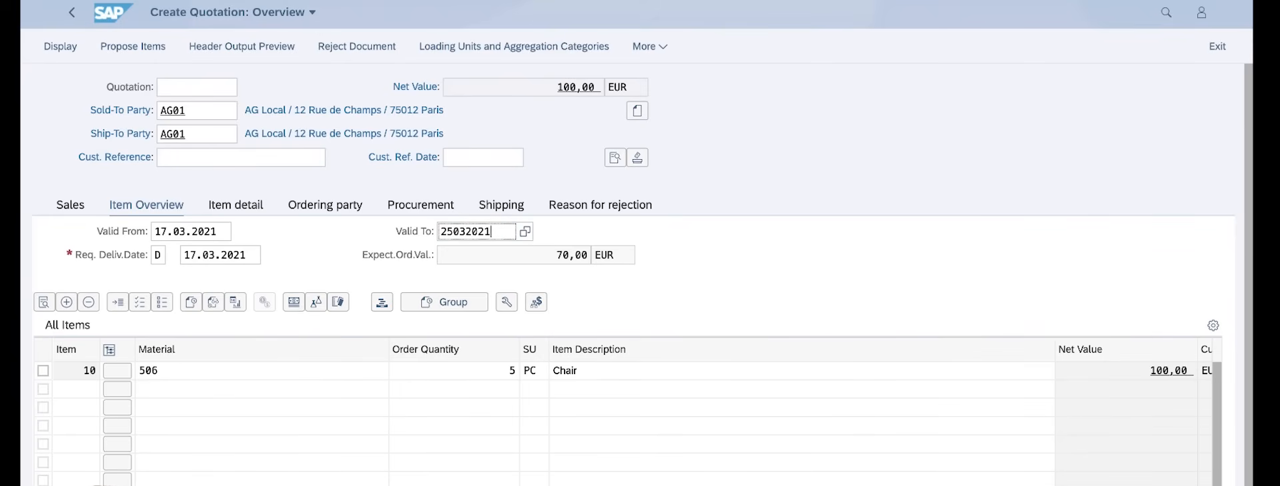
Task: Click the header output icon right of Cust. Ref. Date
Action: (637, 157)
